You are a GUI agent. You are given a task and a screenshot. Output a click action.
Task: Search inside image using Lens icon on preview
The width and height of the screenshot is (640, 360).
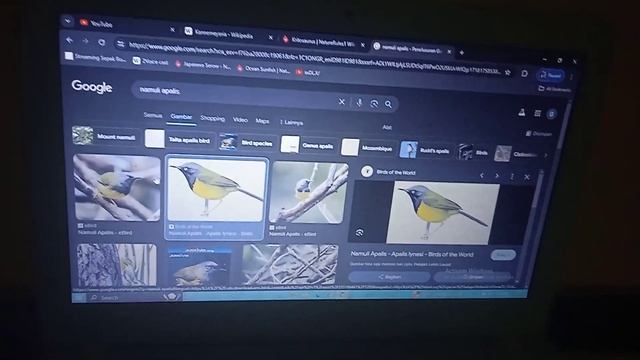[x=360, y=233]
